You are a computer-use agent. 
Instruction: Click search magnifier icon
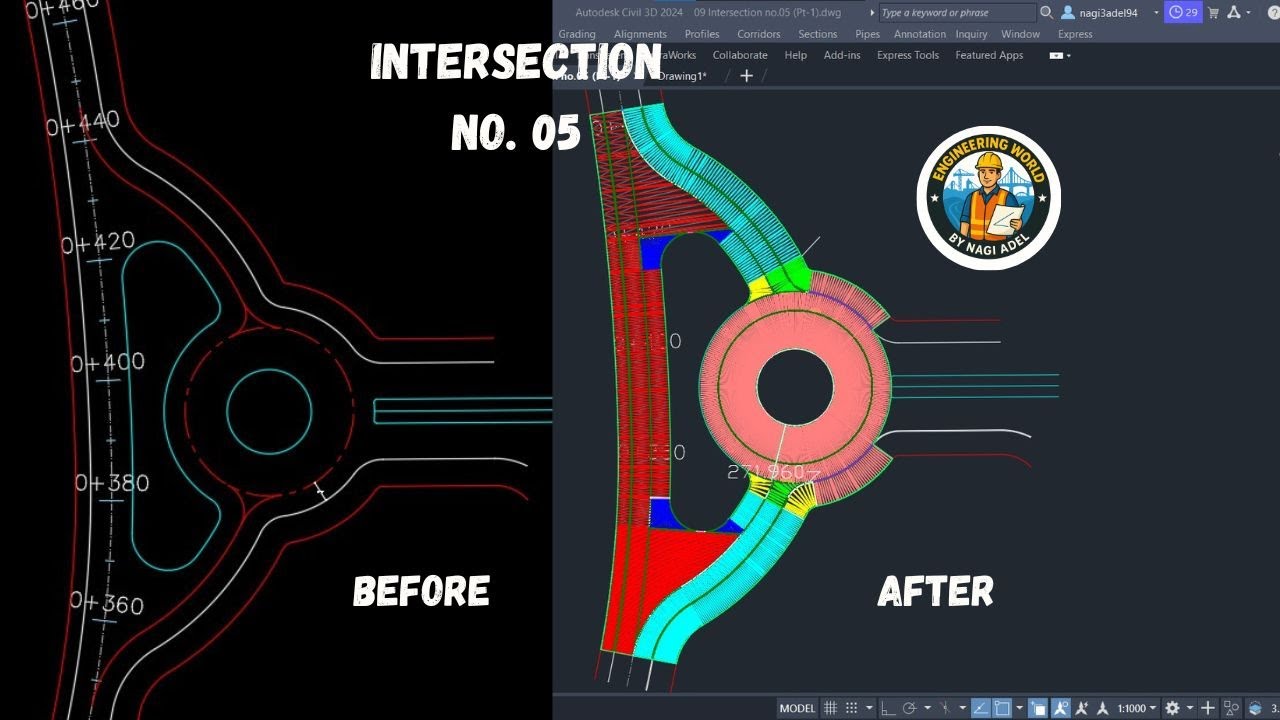click(1047, 12)
